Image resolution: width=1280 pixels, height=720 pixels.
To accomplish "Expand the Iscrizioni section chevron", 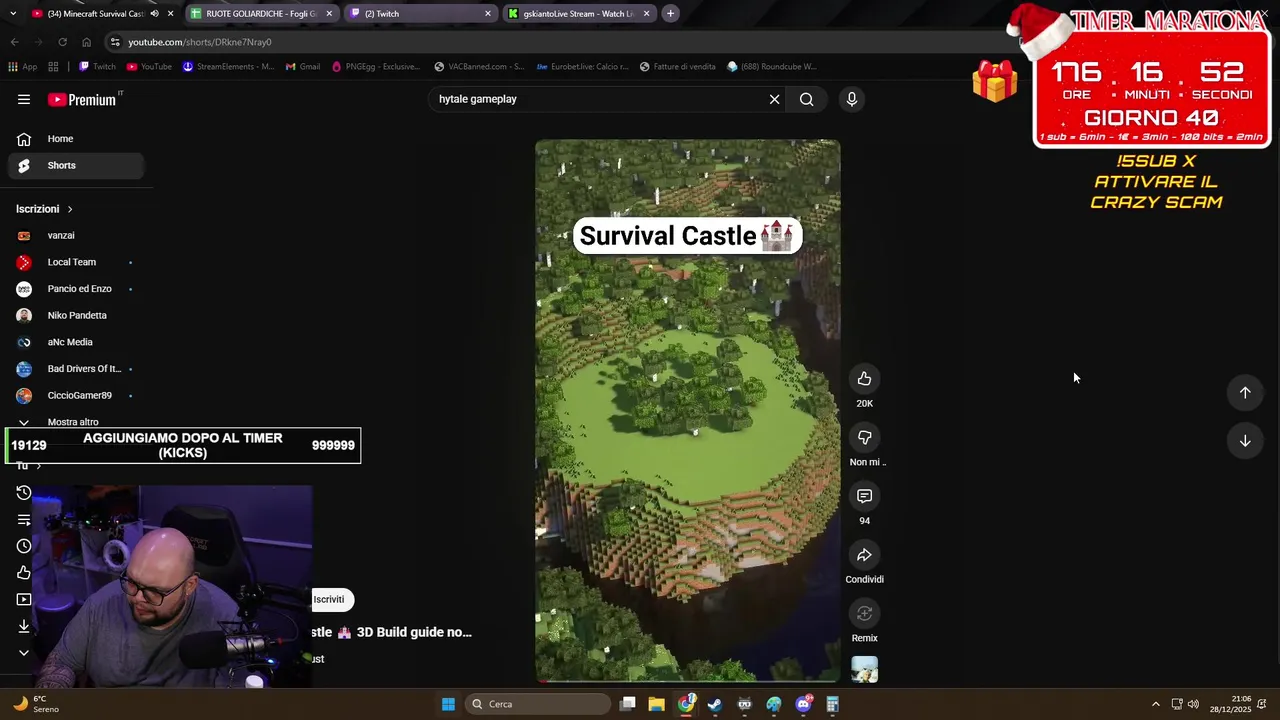I will pos(70,209).
